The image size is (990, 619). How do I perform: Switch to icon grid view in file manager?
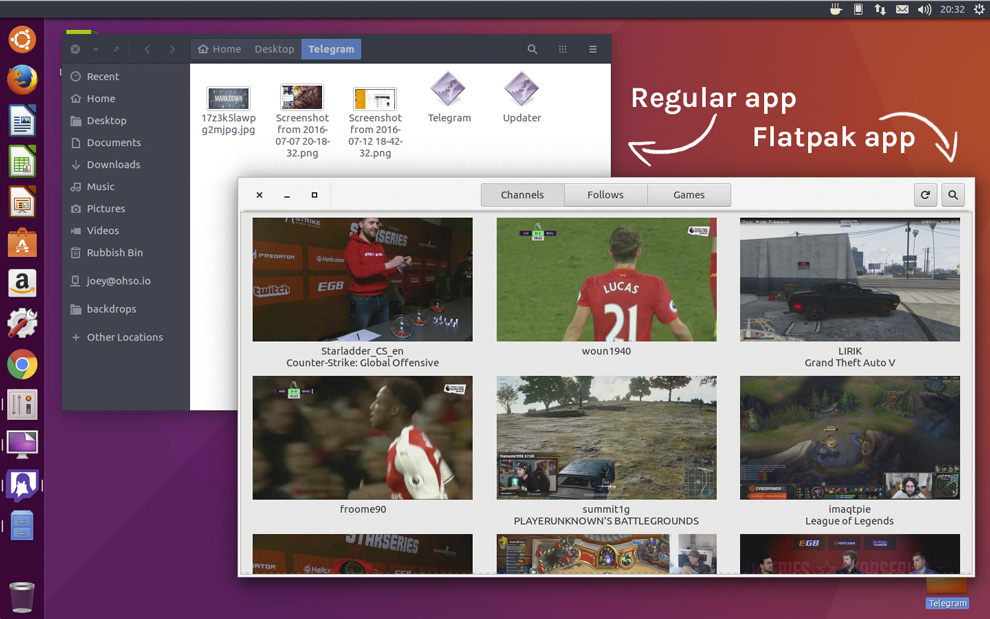click(562, 48)
